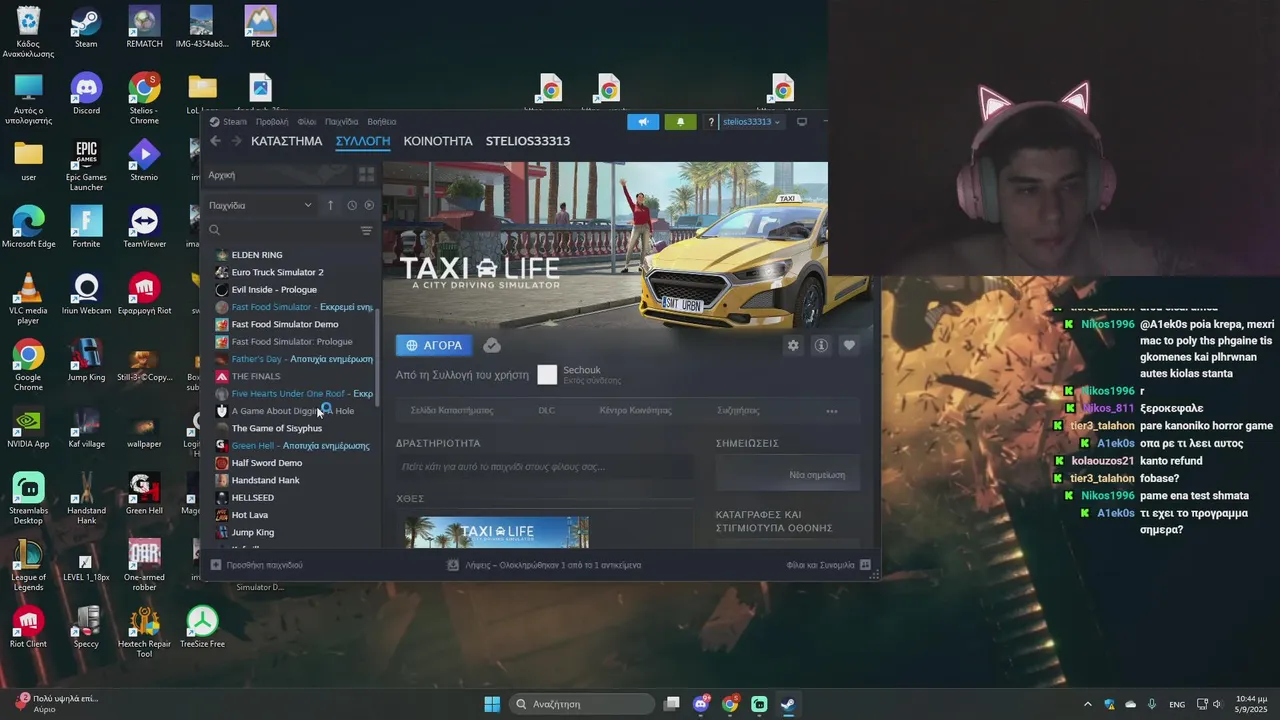
Task: Open Streamlabs from the taskbar
Action: [x=759, y=704]
